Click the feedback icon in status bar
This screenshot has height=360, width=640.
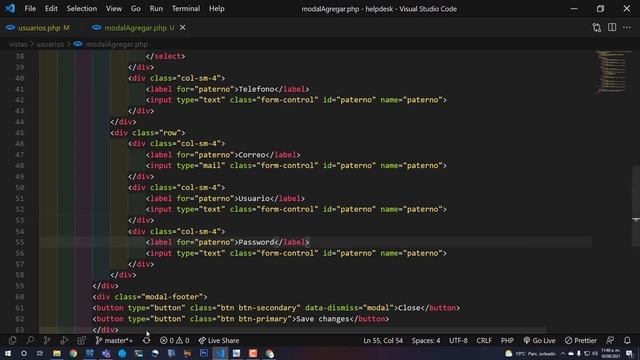coord(610,340)
